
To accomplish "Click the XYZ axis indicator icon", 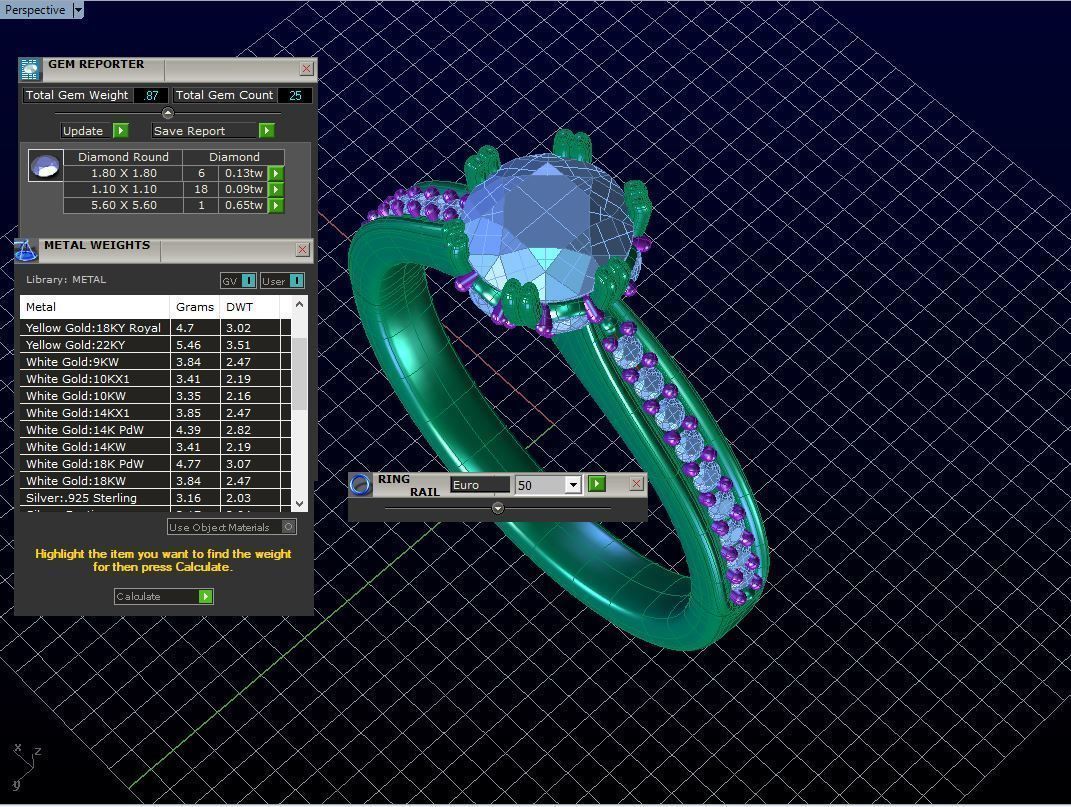I will point(26,767).
